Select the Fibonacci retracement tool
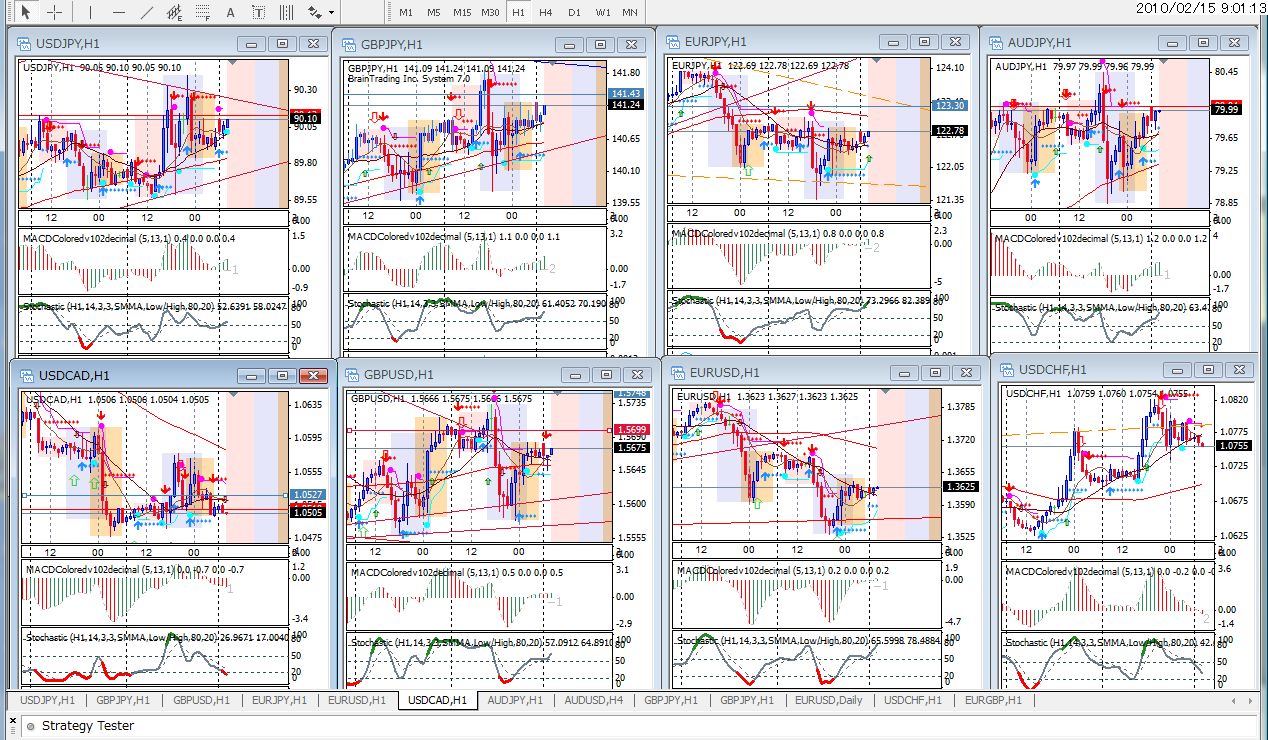The image size is (1268, 740). coord(203,12)
